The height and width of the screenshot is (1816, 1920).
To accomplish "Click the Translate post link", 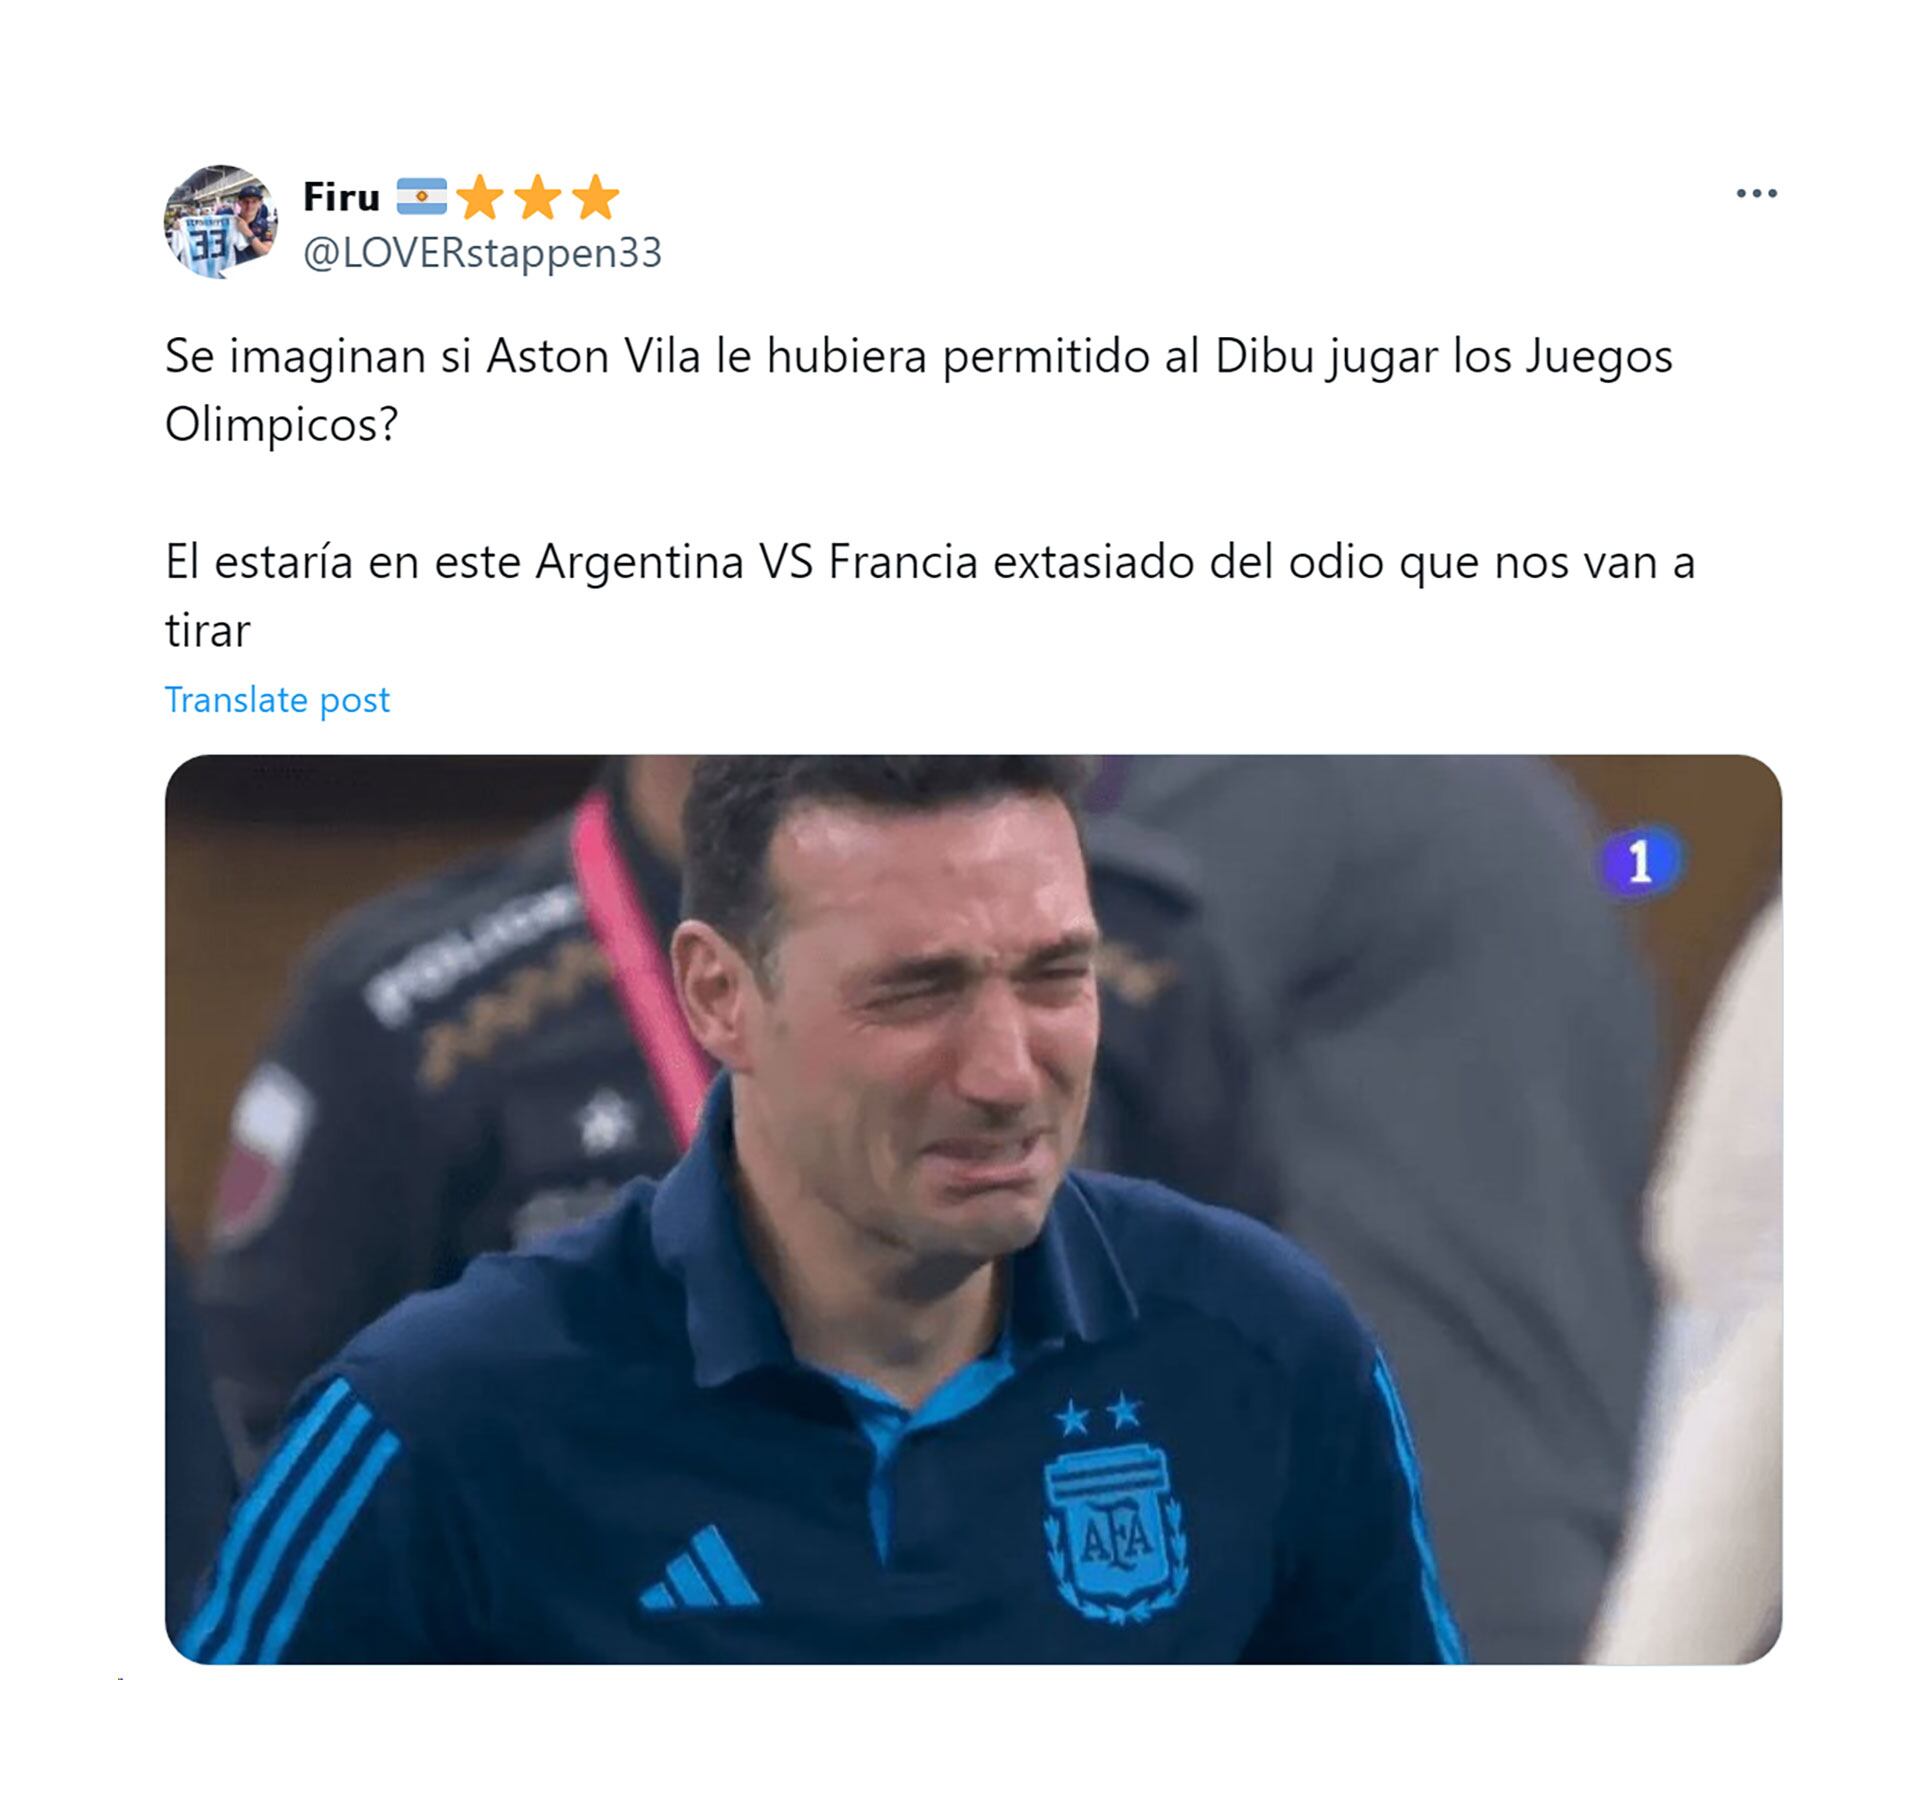I will [x=277, y=700].
